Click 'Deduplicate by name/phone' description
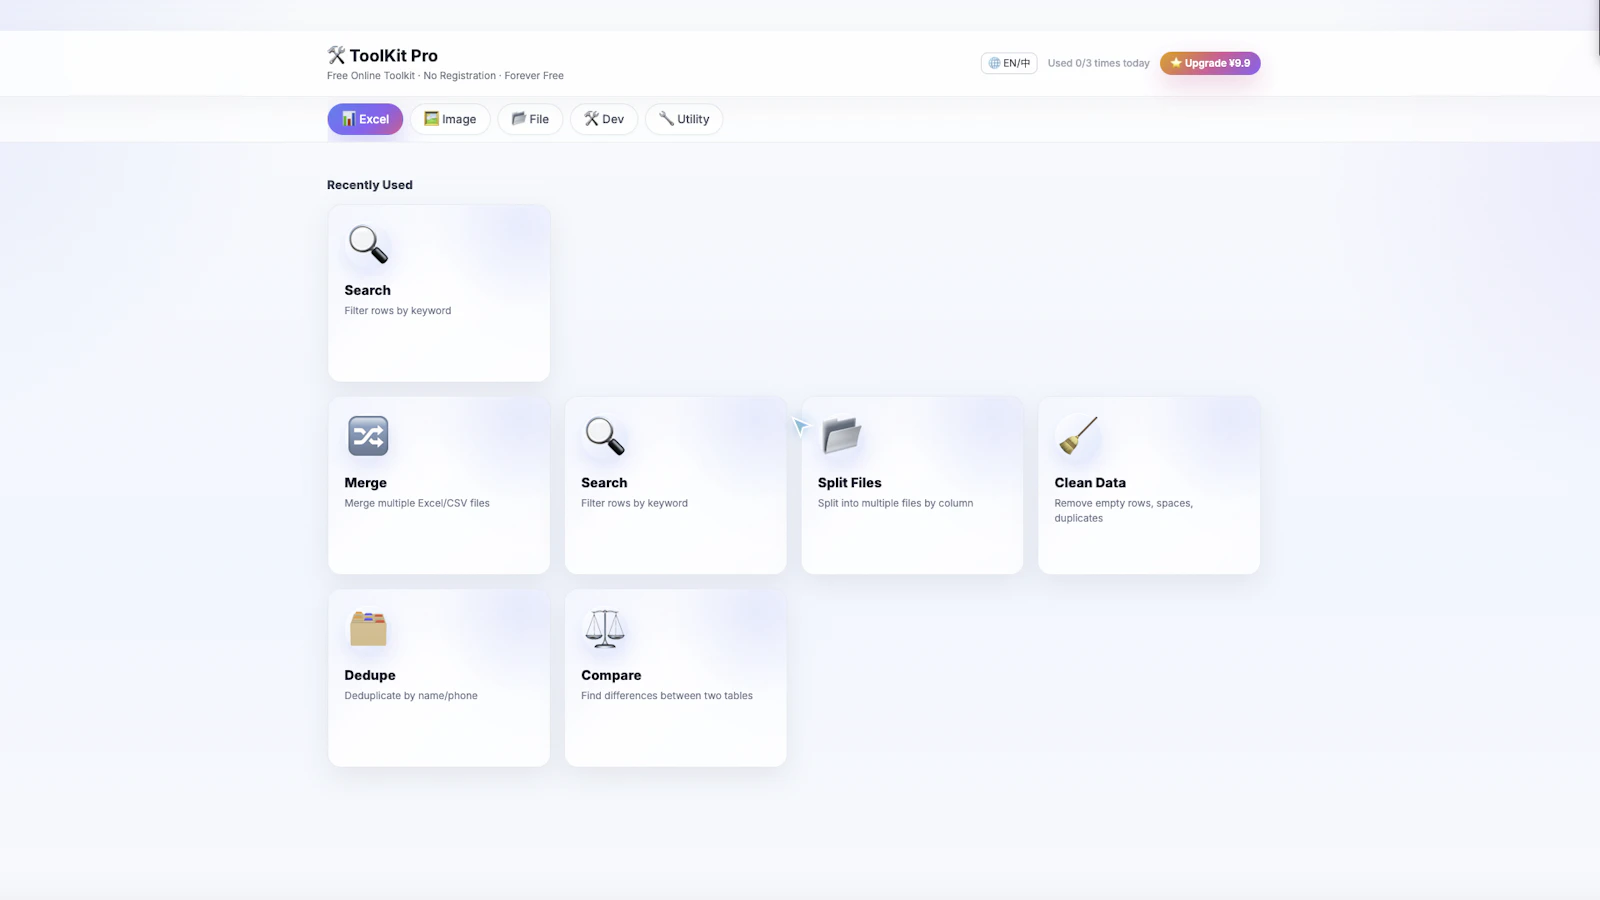Image resolution: width=1600 pixels, height=900 pixels. pos(411,696)
